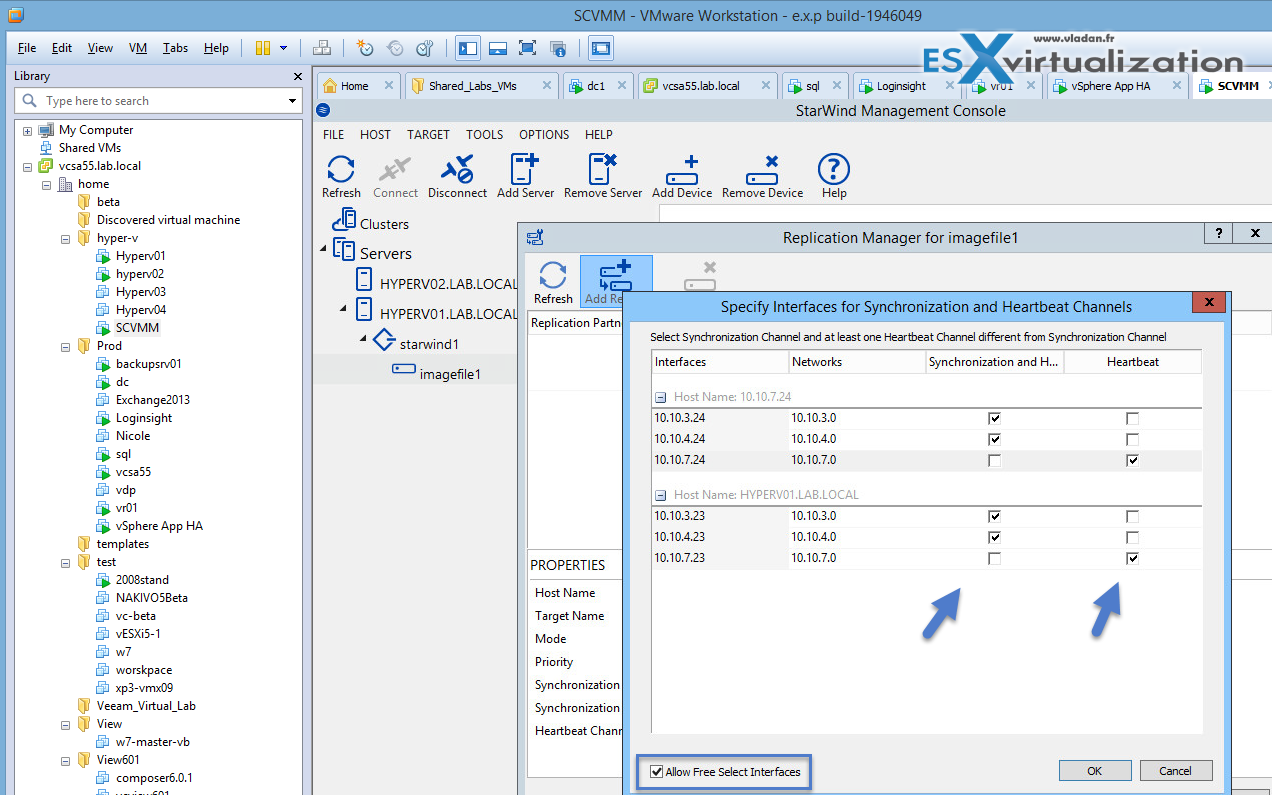Expand My Computer in the library tree
1272x795 pixels.
pos(27,130)
